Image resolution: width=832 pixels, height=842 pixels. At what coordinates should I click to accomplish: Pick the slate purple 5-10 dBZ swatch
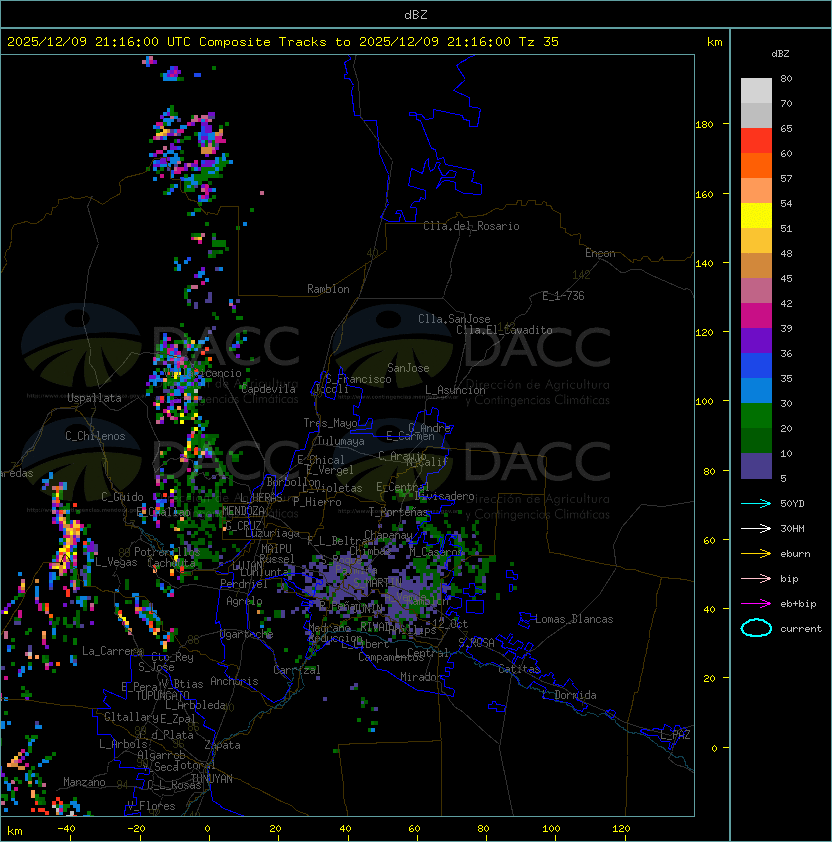pos(756,466)
